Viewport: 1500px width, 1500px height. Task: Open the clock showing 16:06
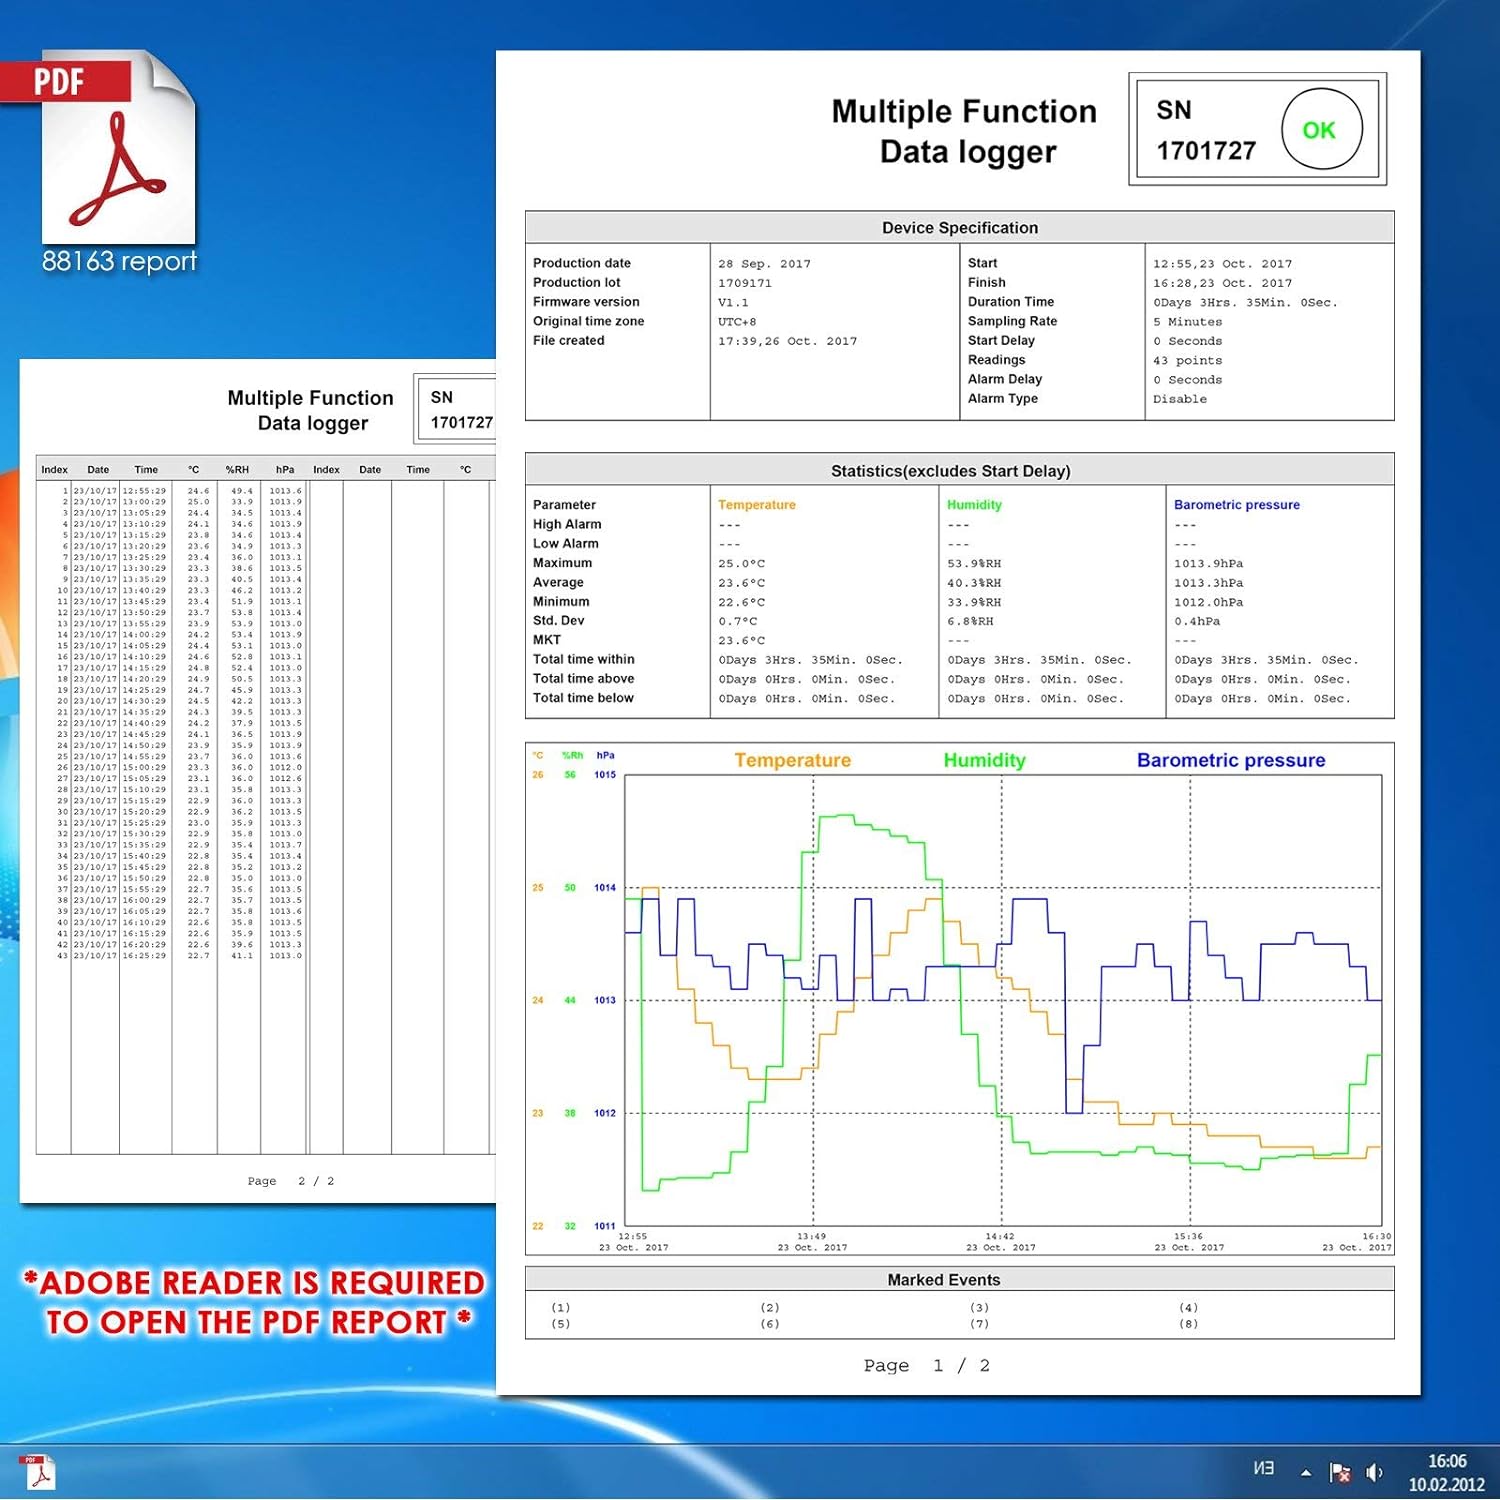[1447, 1472]
